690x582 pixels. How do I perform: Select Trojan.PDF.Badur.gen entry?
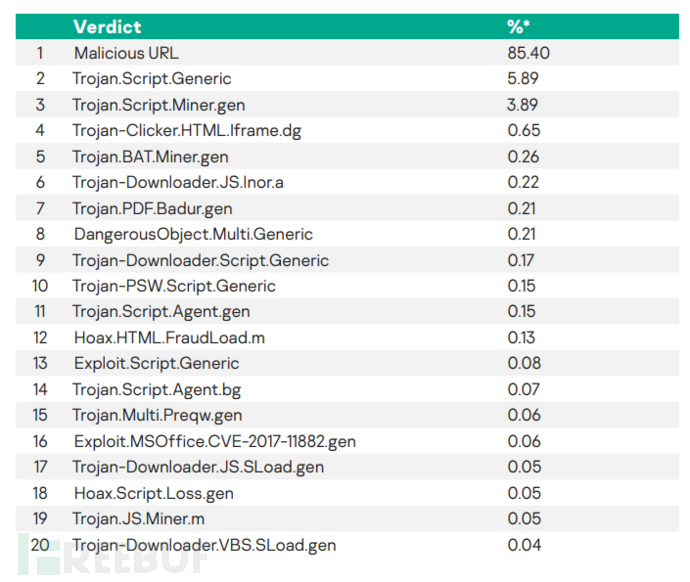click(x=152, y=208)
